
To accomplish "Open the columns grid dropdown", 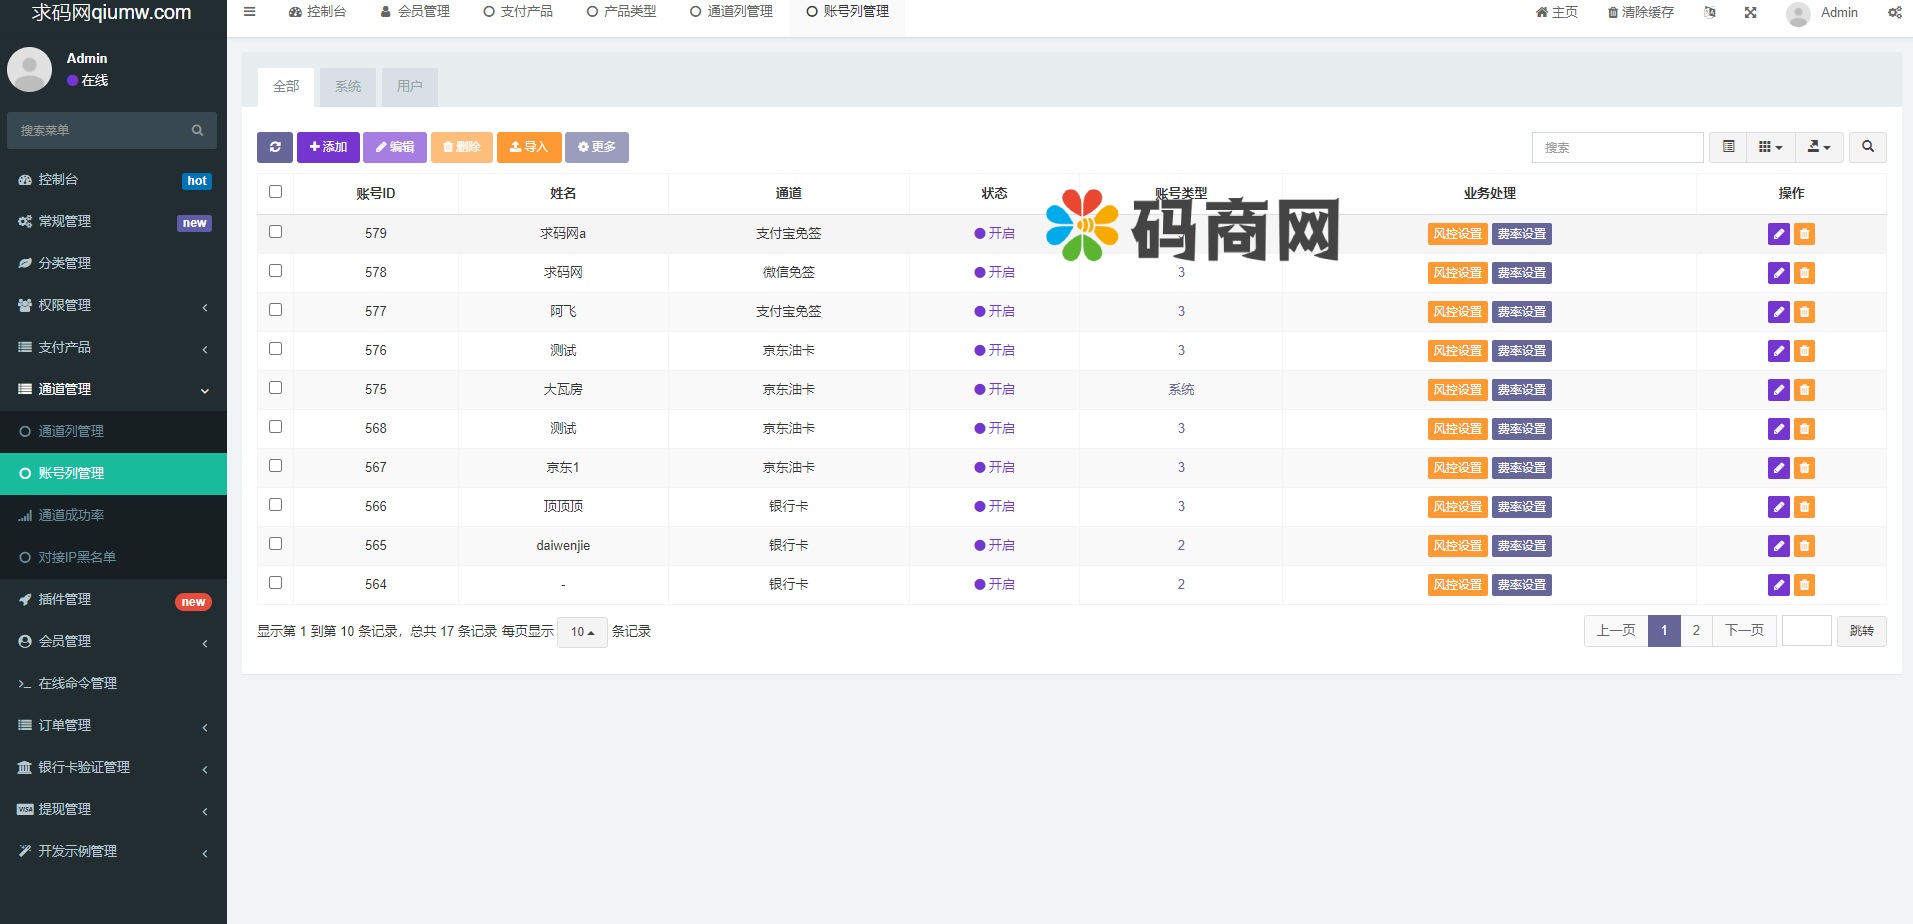I will (1770, 147).
